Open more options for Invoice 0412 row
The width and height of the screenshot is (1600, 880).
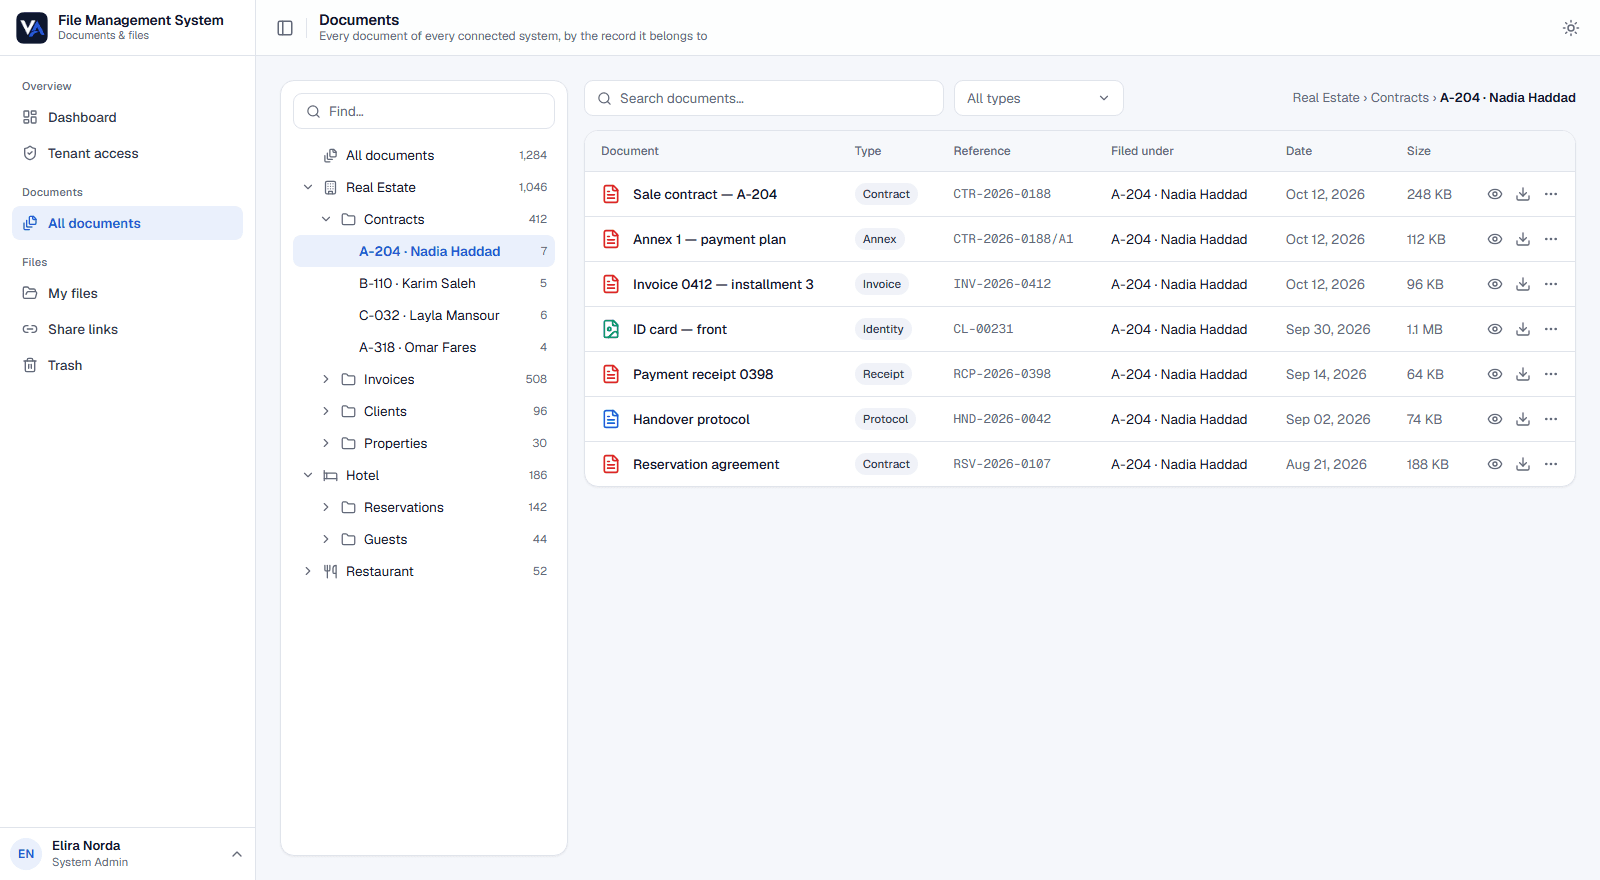pos(1551,284)
